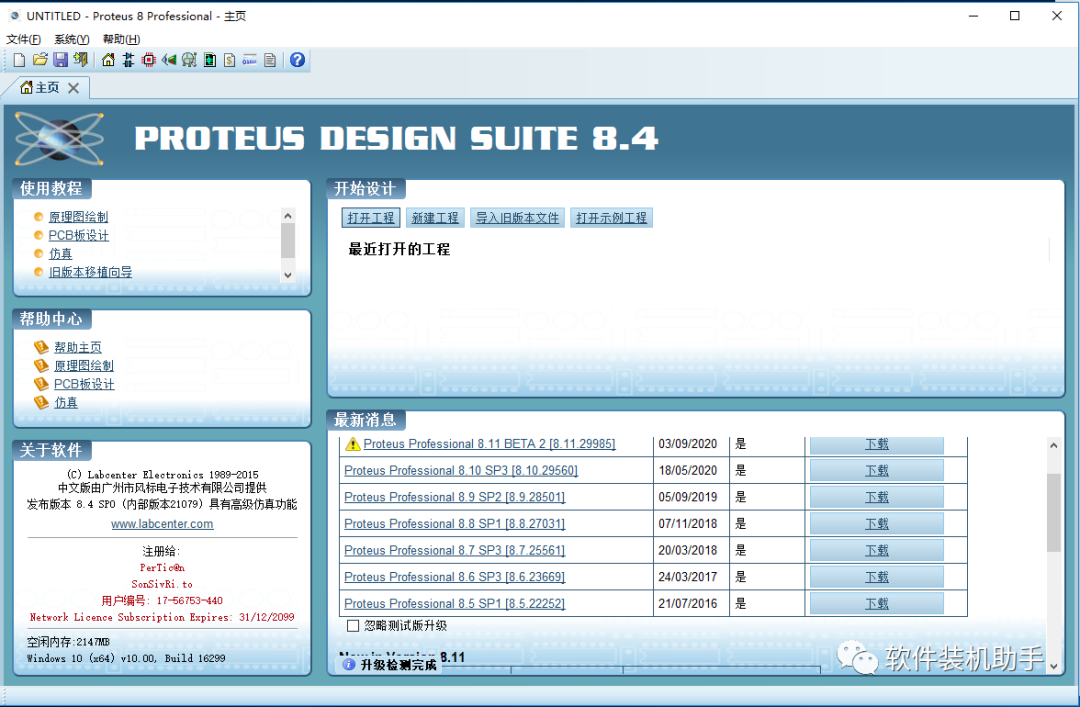Open the 旧版本移植向导 tutorial link
This screenshot has height=707, width=1080.
coord(90,272)
